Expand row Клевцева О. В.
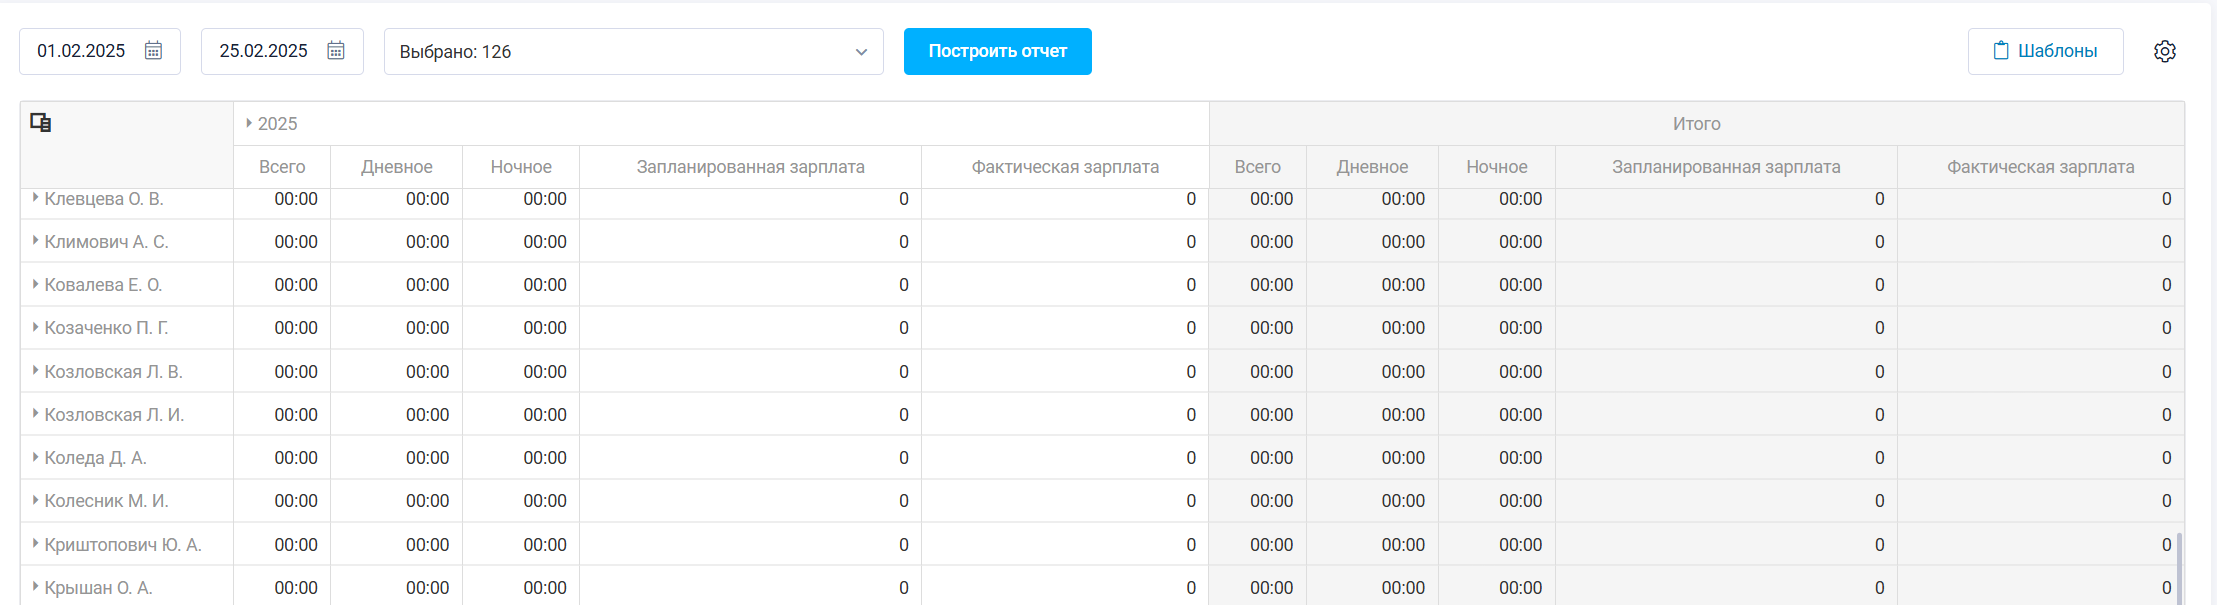The width and height of the screenshot is (2217, 605). (x=35, y=198)
